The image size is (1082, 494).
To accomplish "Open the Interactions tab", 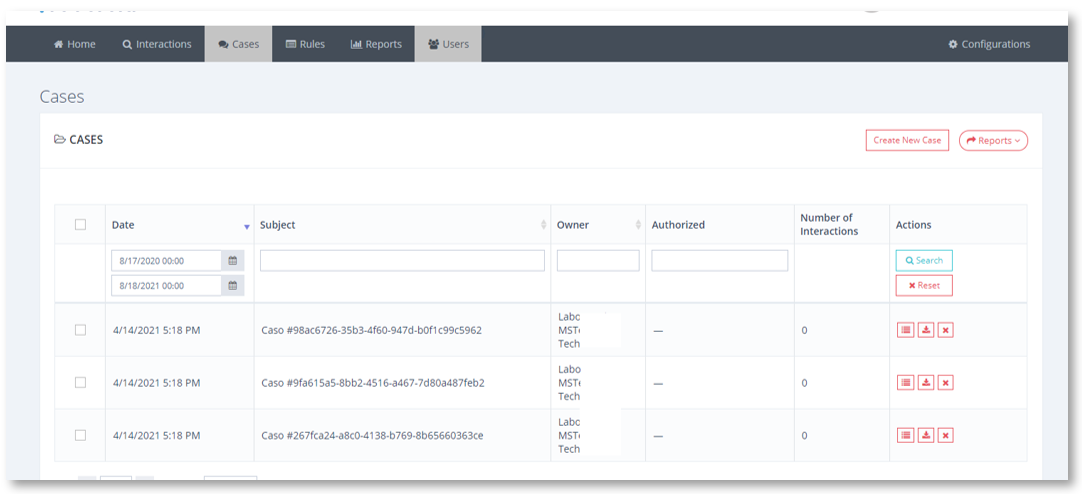I will tap(157, 44).
